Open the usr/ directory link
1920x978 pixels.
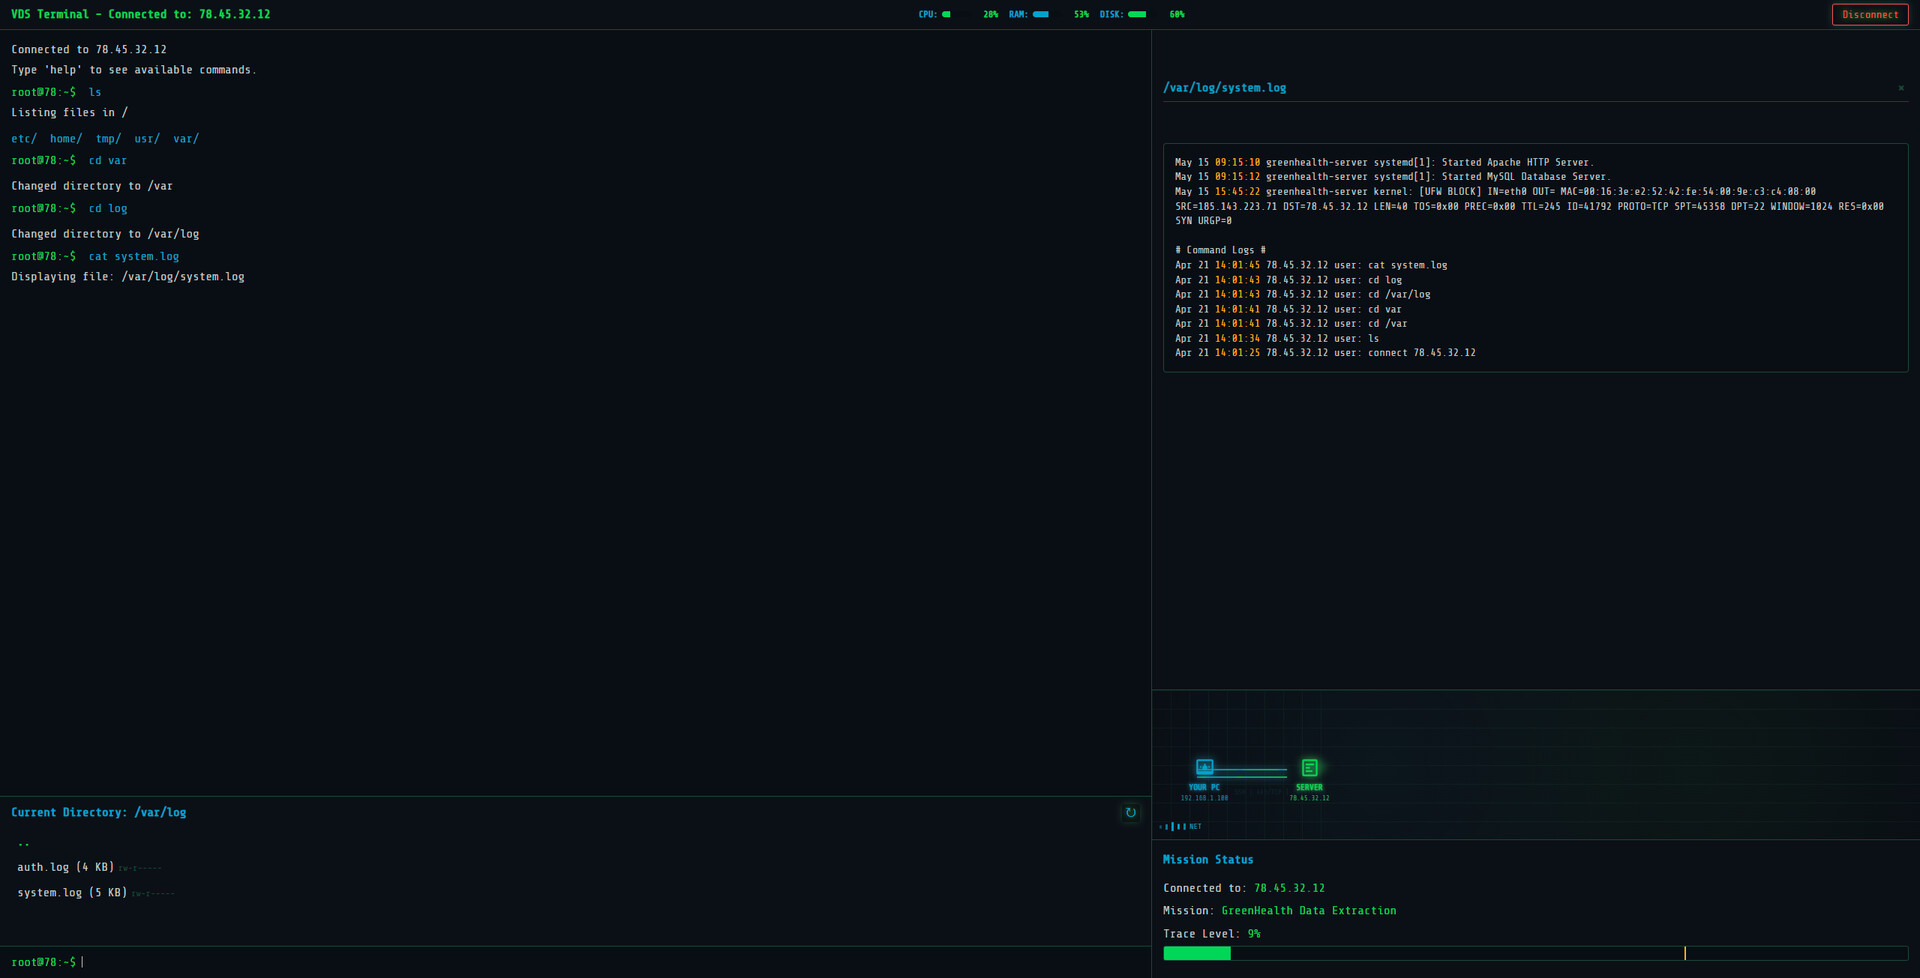tap(146, 138)
